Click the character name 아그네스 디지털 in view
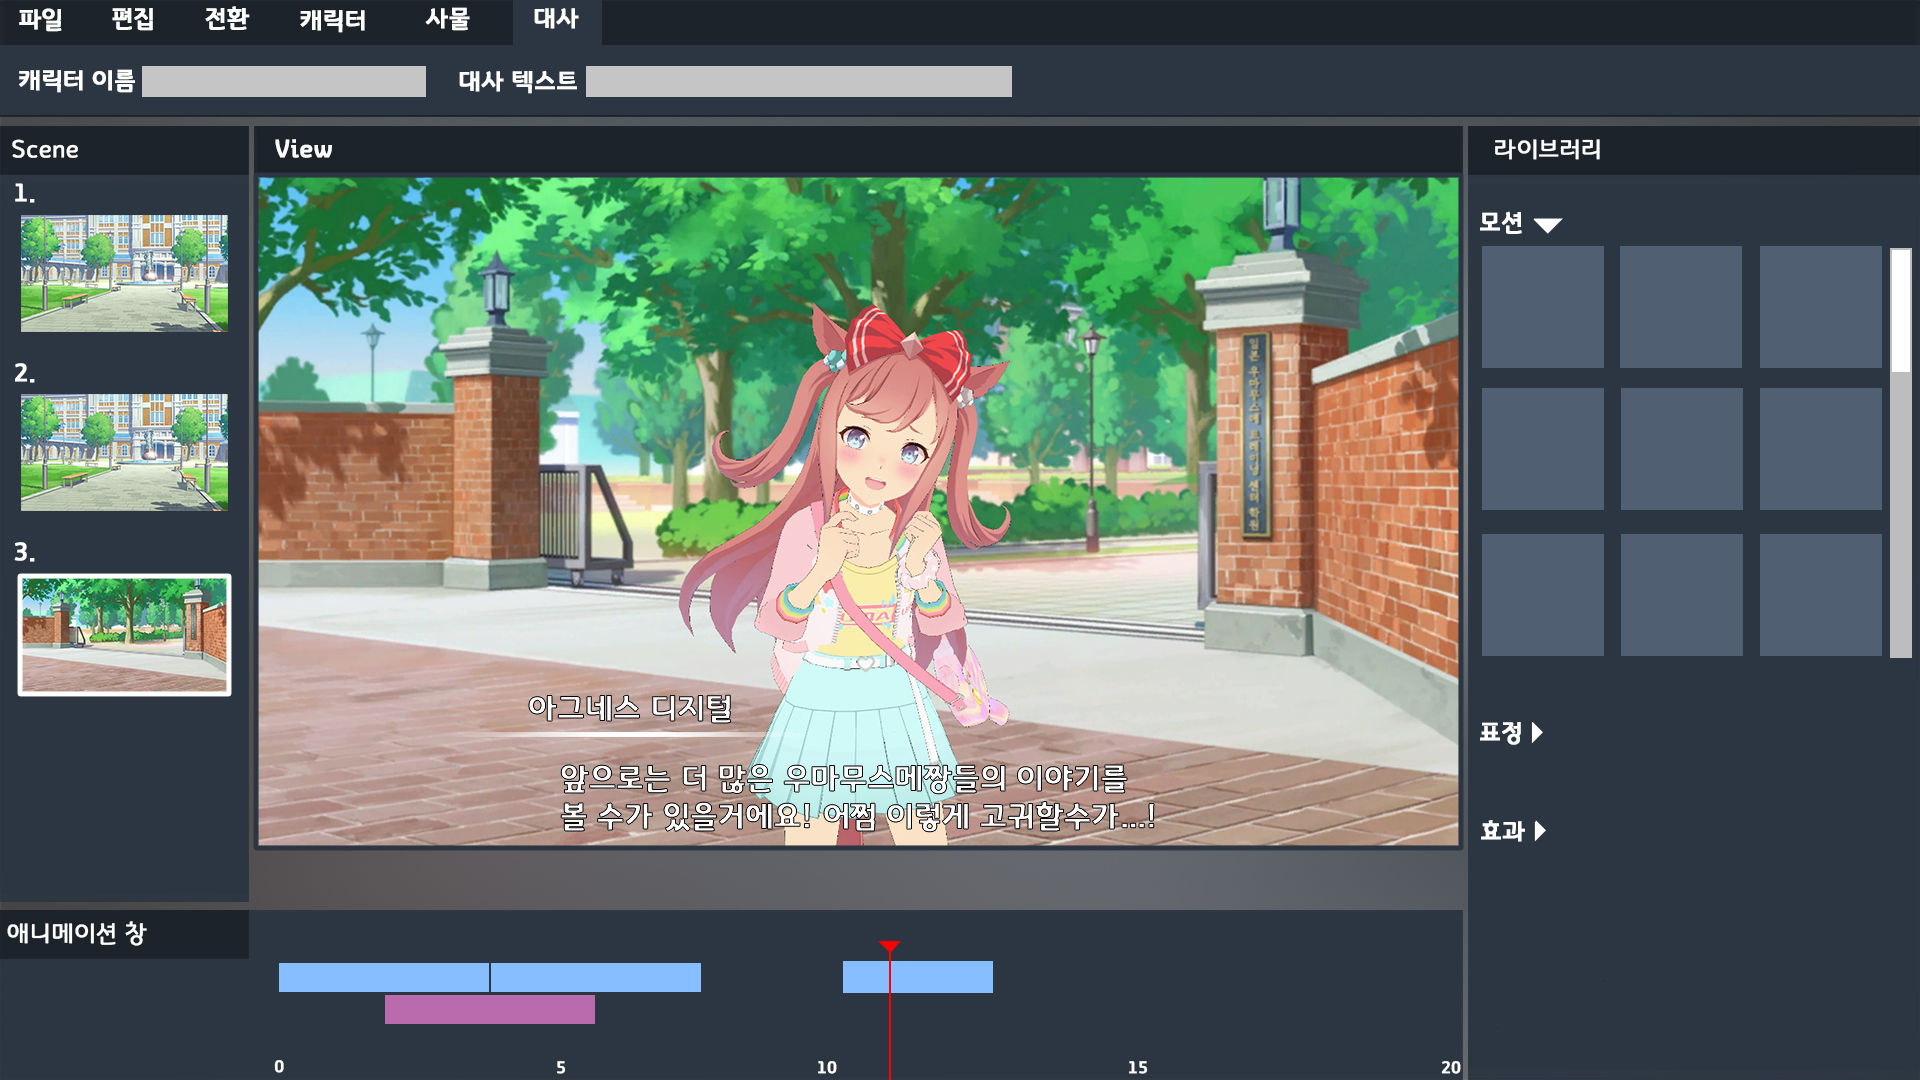Image resolution: width=1920 pixels, height=1080 pixels. point(630,708)
